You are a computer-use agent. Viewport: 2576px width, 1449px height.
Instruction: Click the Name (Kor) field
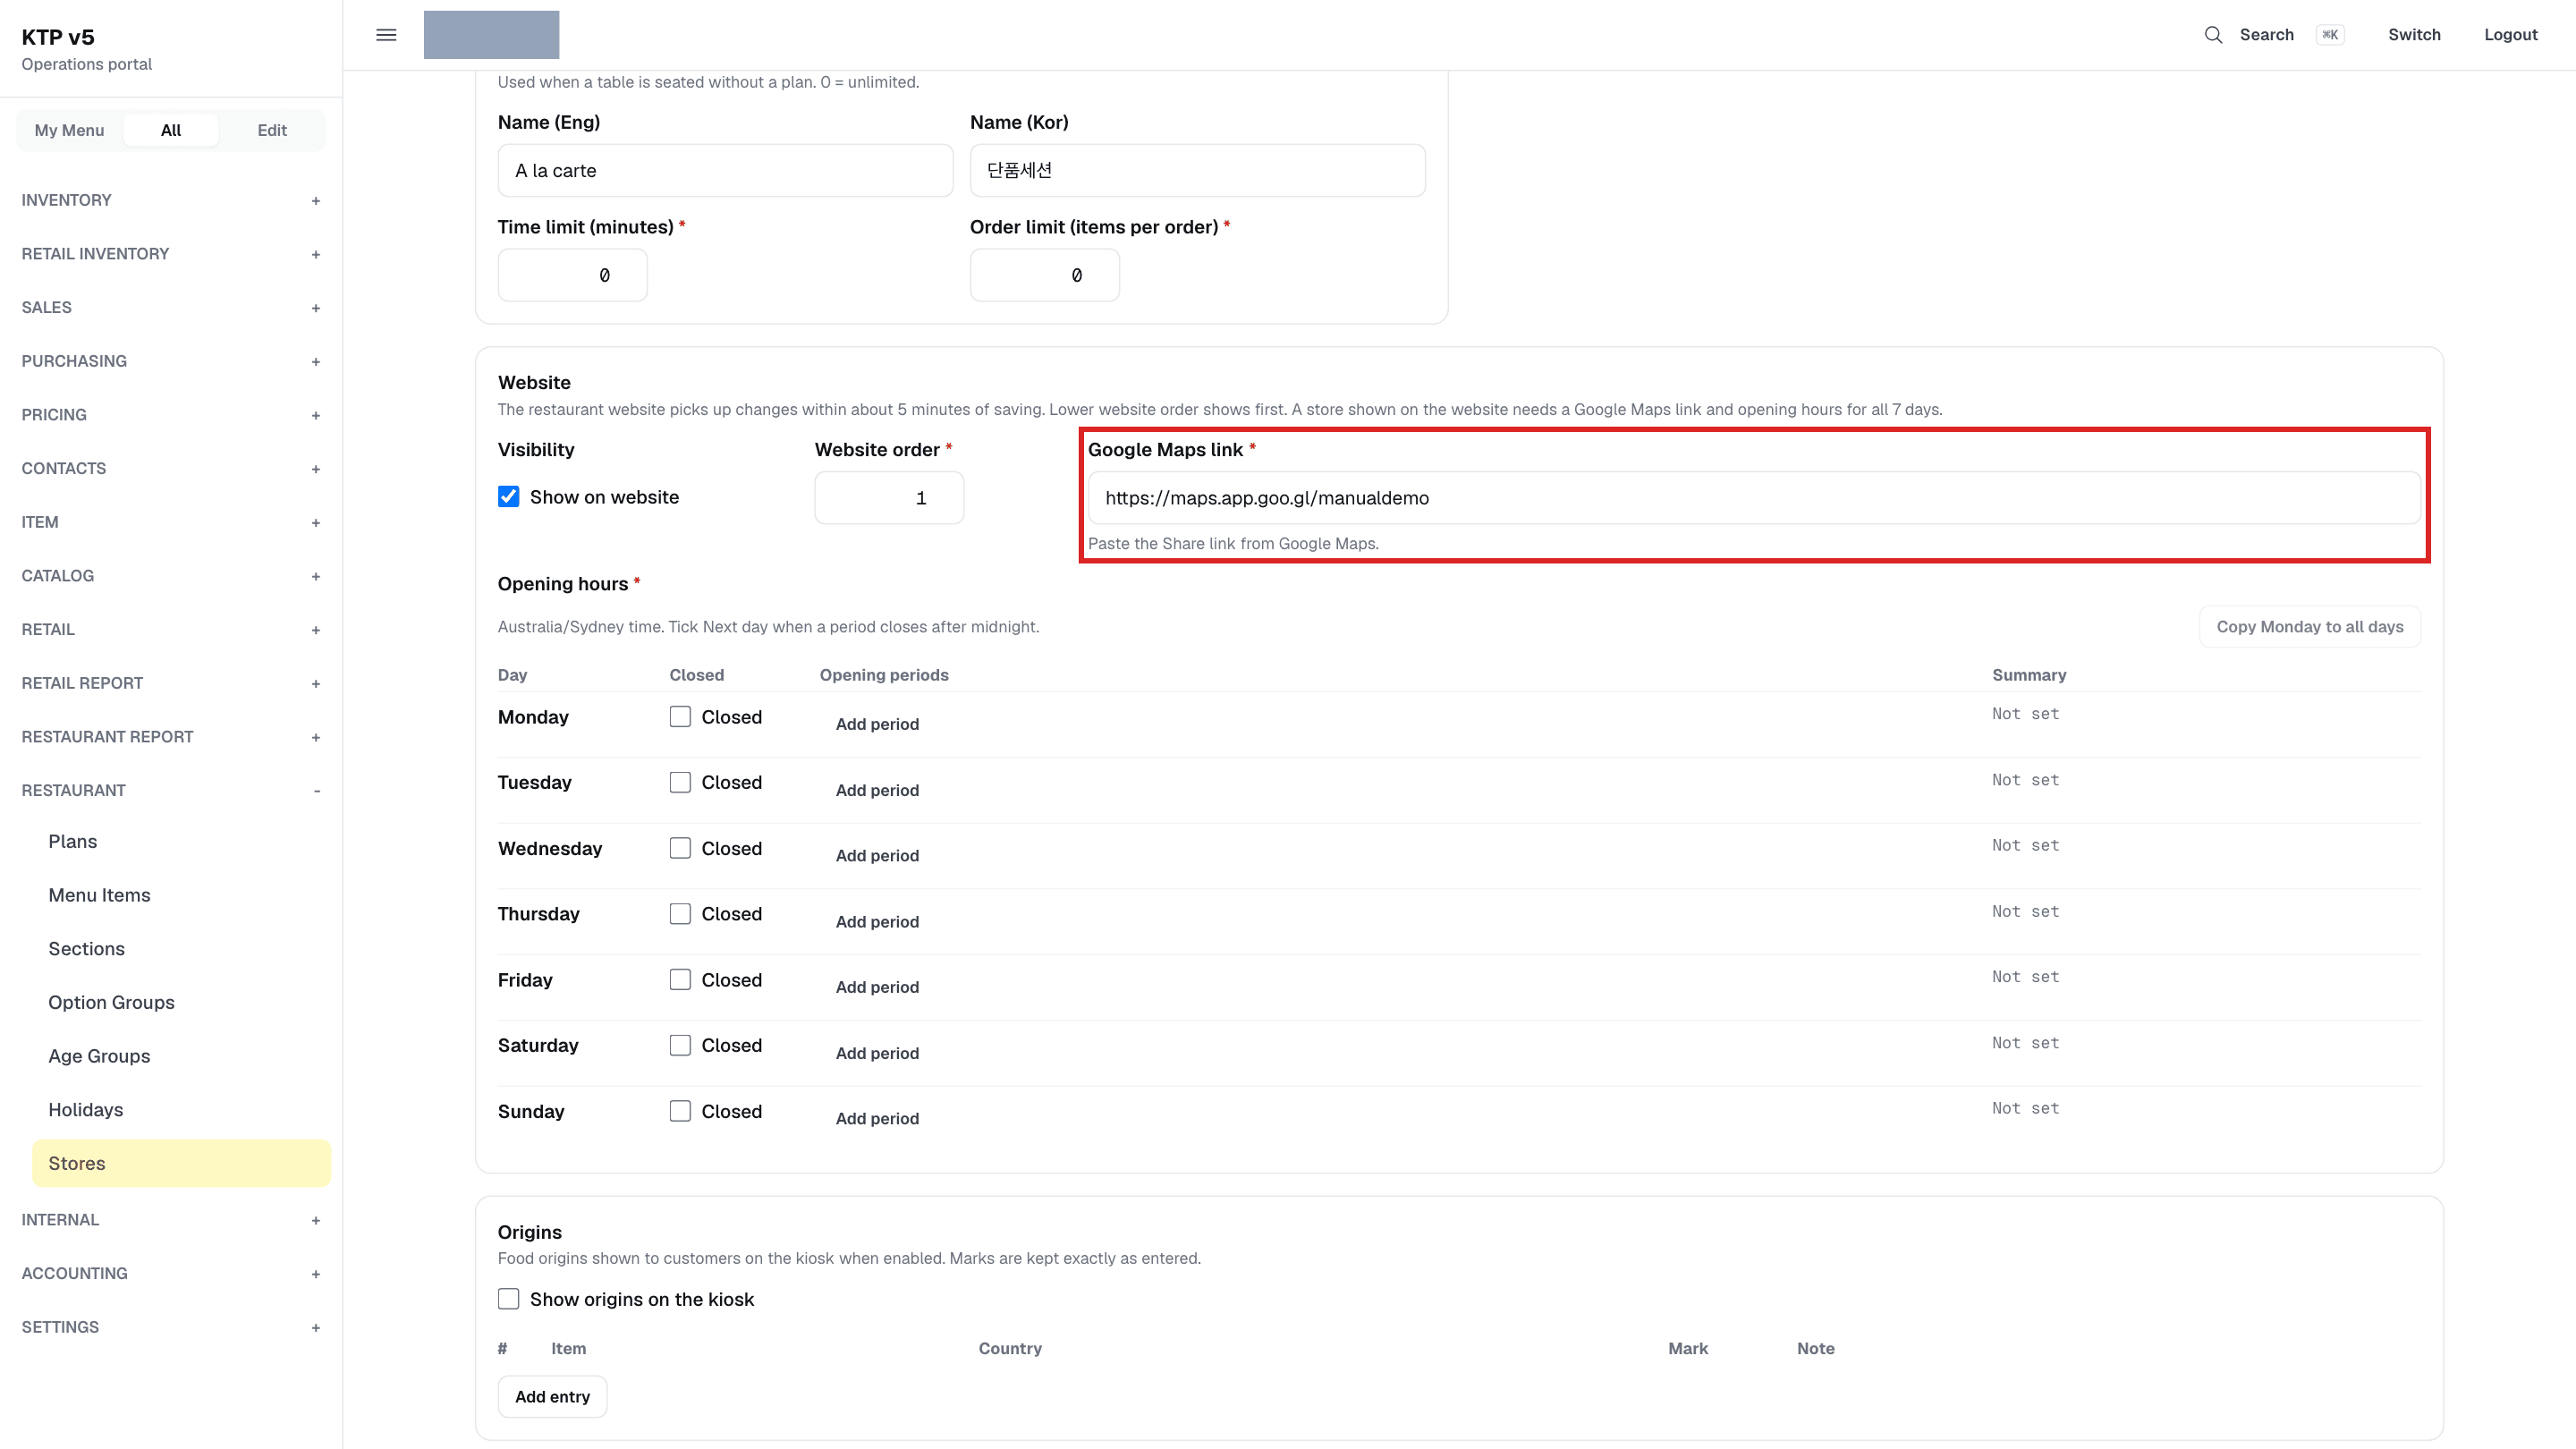pyautogui.click(x=1197, y=171)
